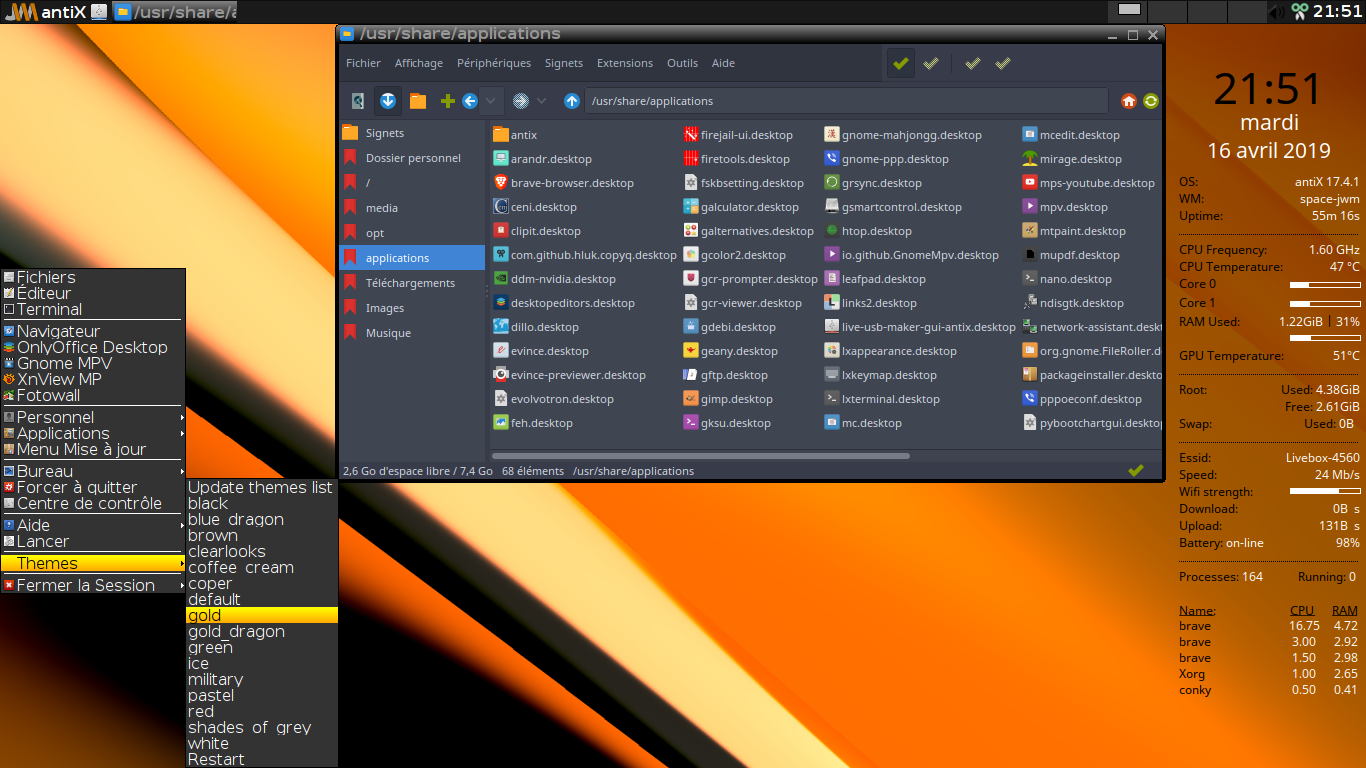
Task: Select the gnome-mahjongg.desktop icon
Action: pos(832,135)
